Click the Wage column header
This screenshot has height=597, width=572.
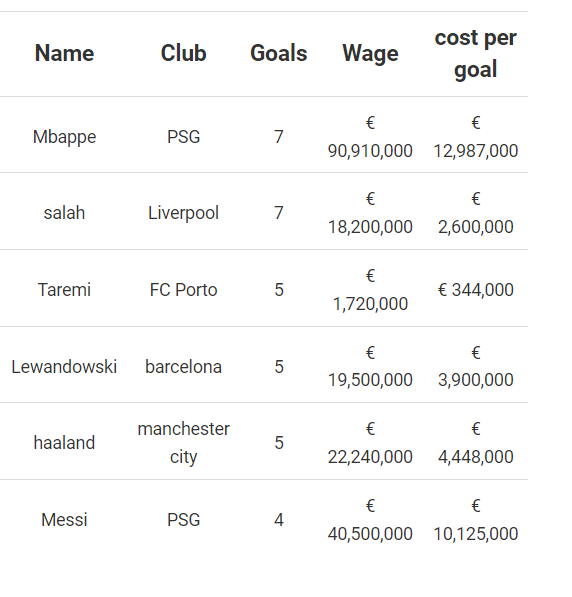click(370, 54)
